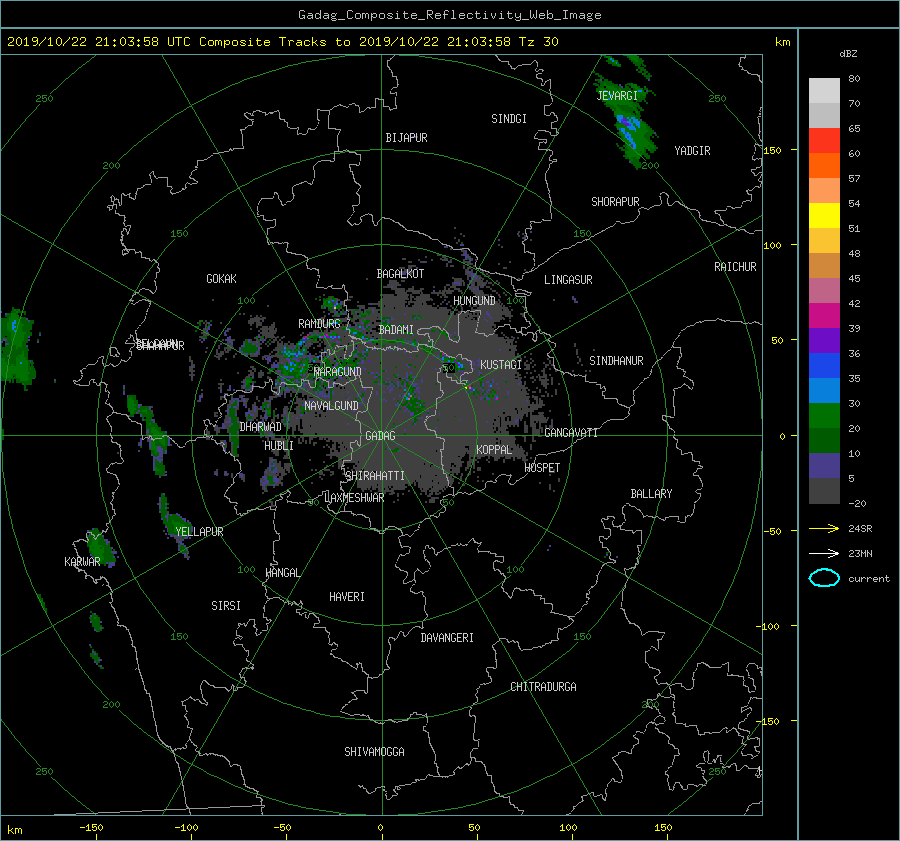Select the blue 36 dBZ legend swatch

pyautogui.click(x=824, y=366)
